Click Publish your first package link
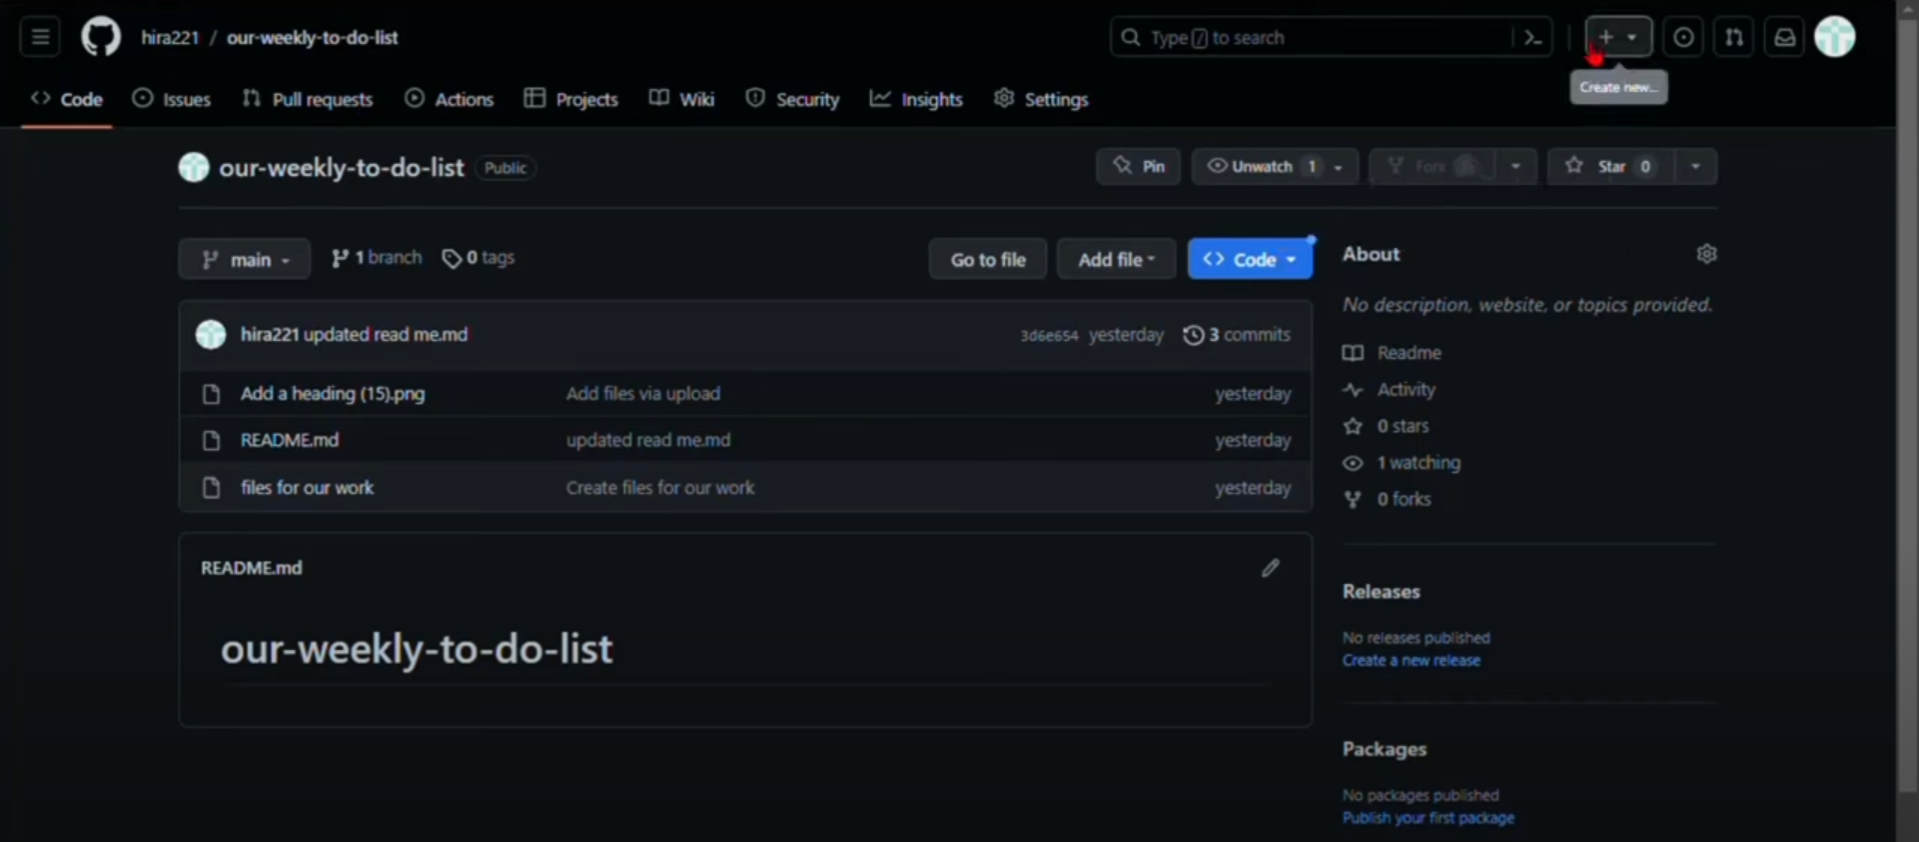Image resolution: width=1919 pixels, height=842 pixels. [1428, 818]
